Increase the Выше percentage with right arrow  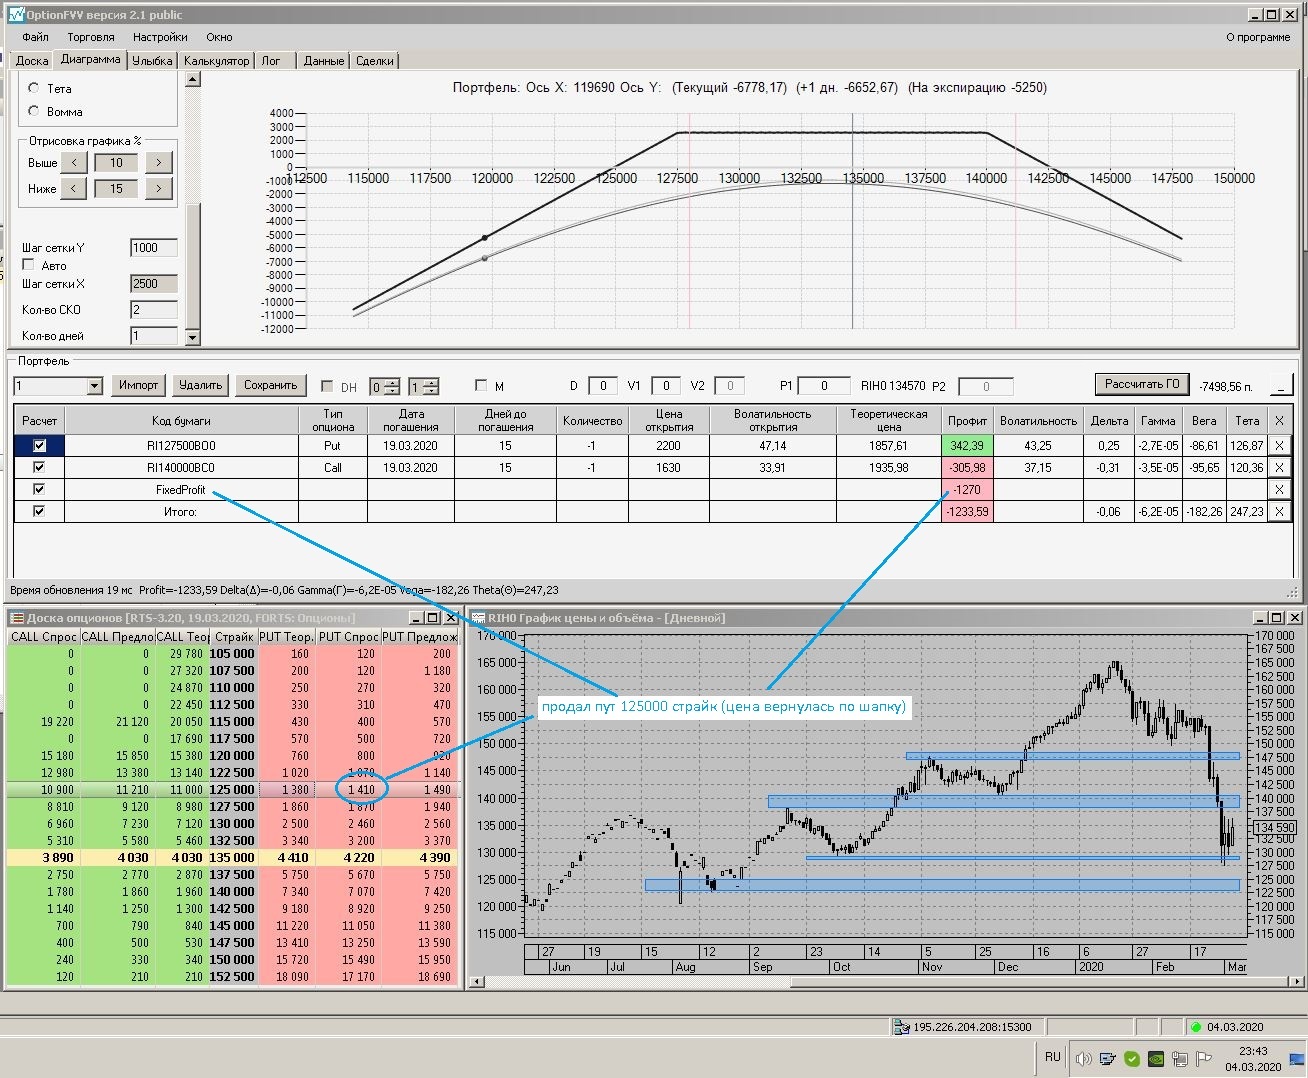pyautogui.click(x=158, y=162)
